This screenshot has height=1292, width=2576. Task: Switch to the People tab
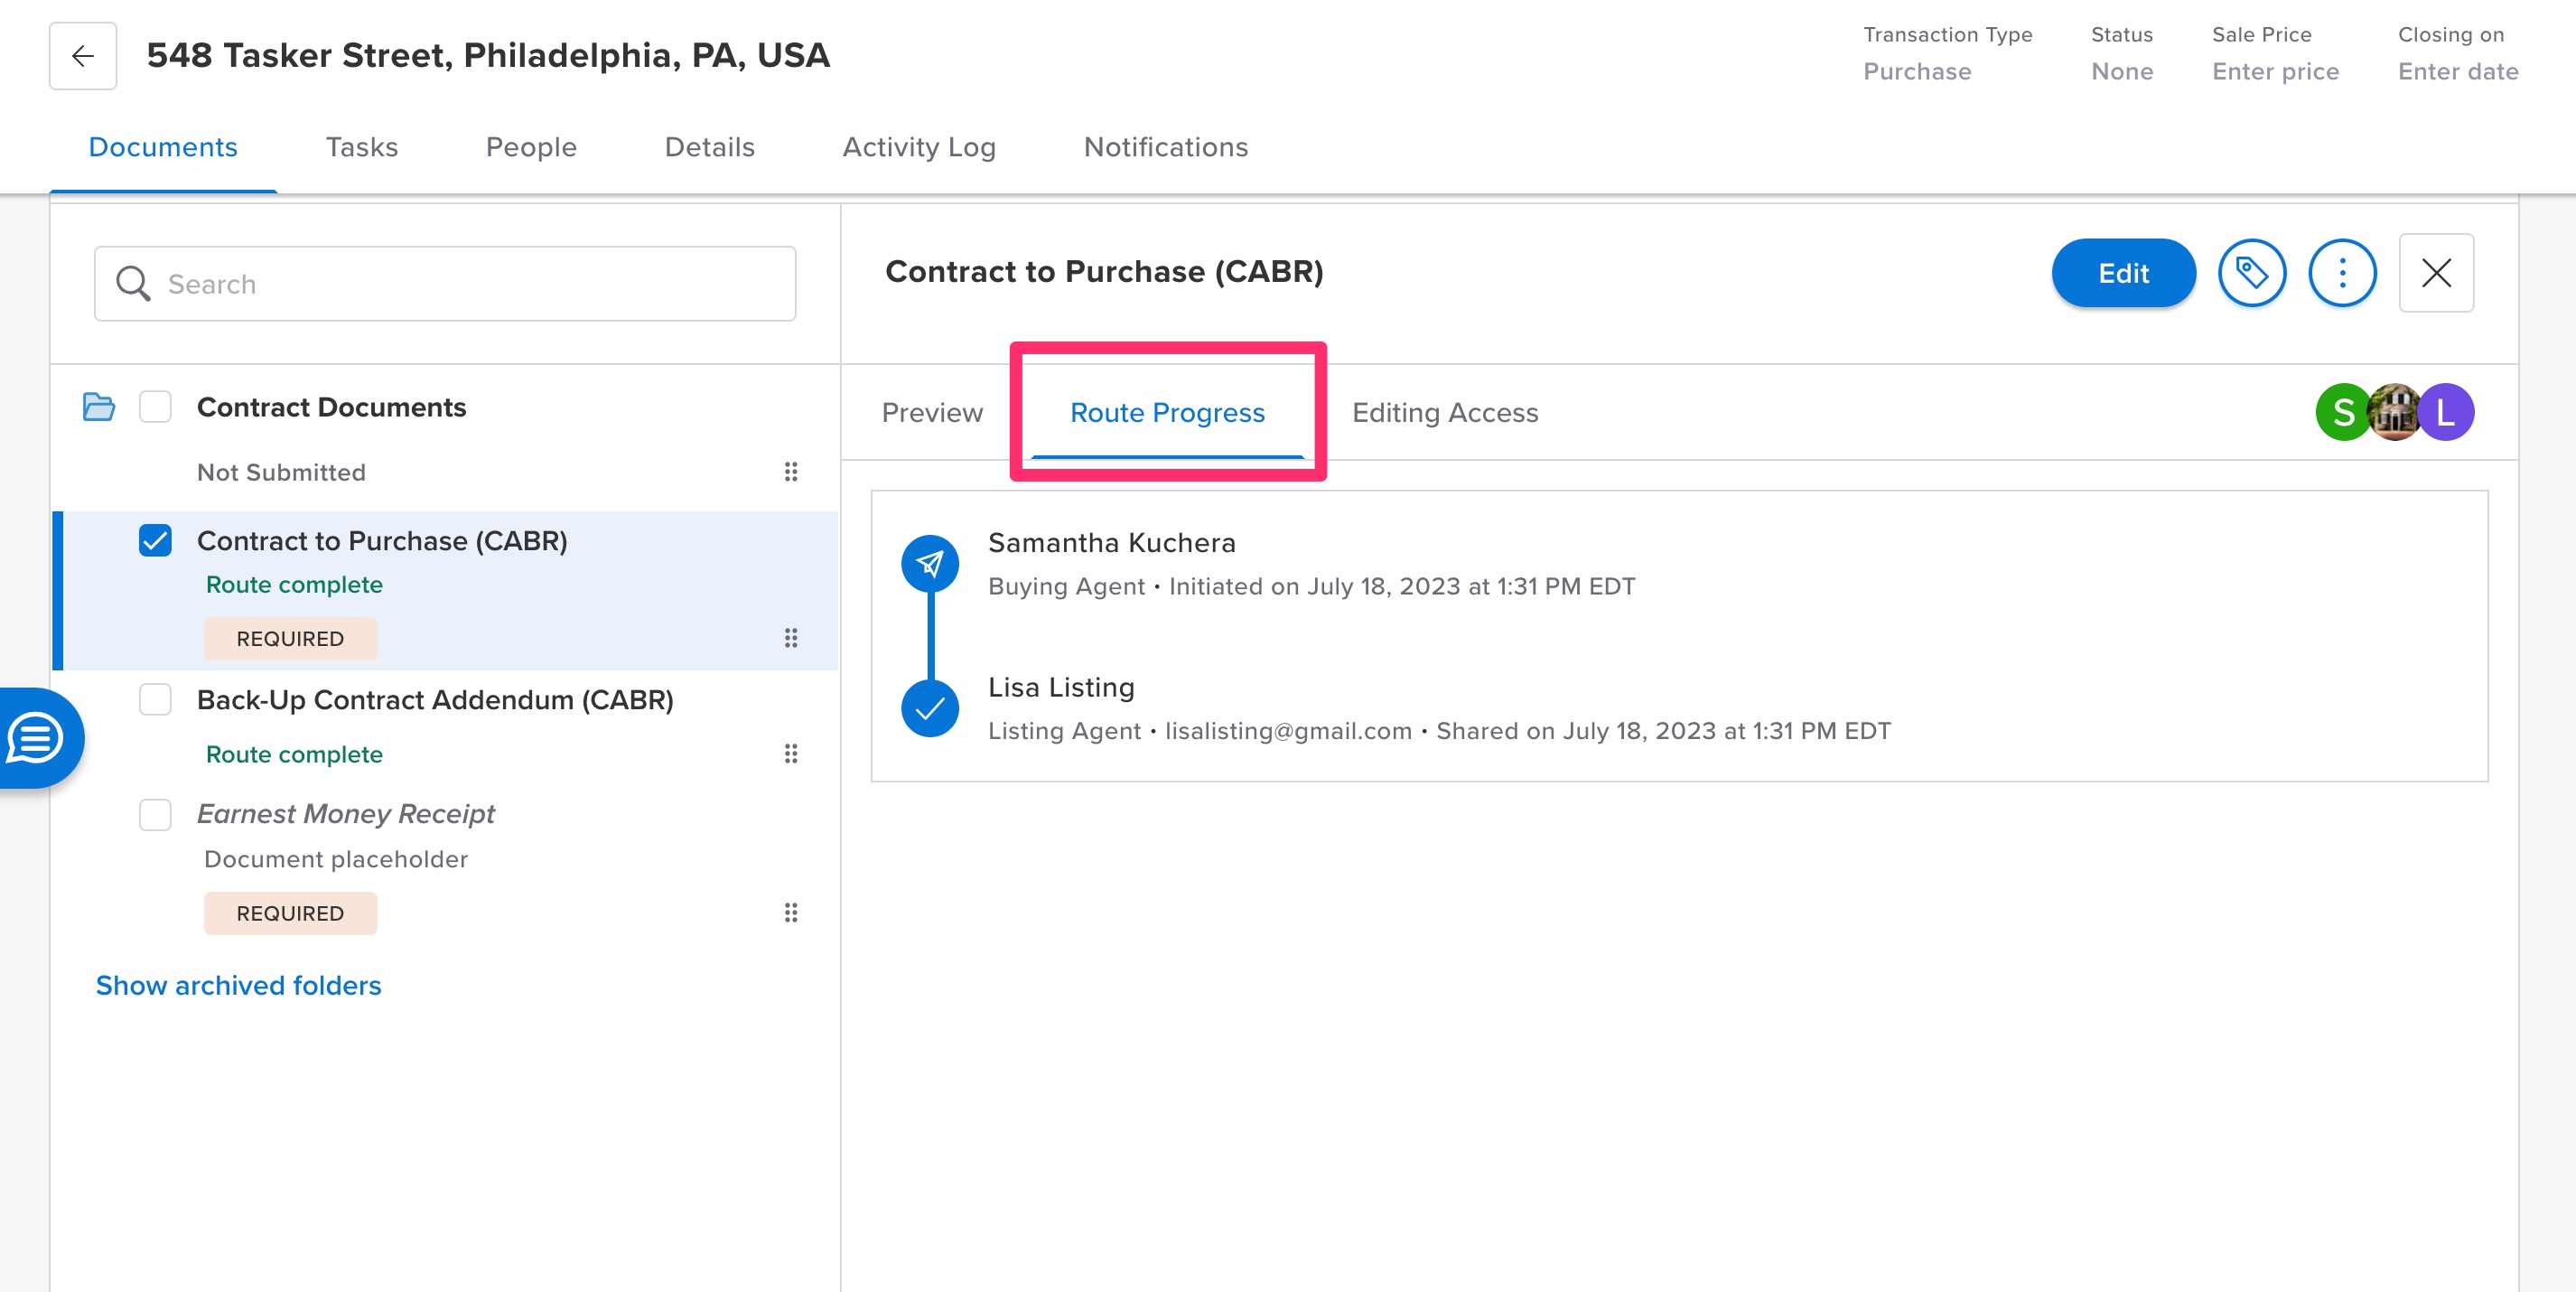pos(531,147)
